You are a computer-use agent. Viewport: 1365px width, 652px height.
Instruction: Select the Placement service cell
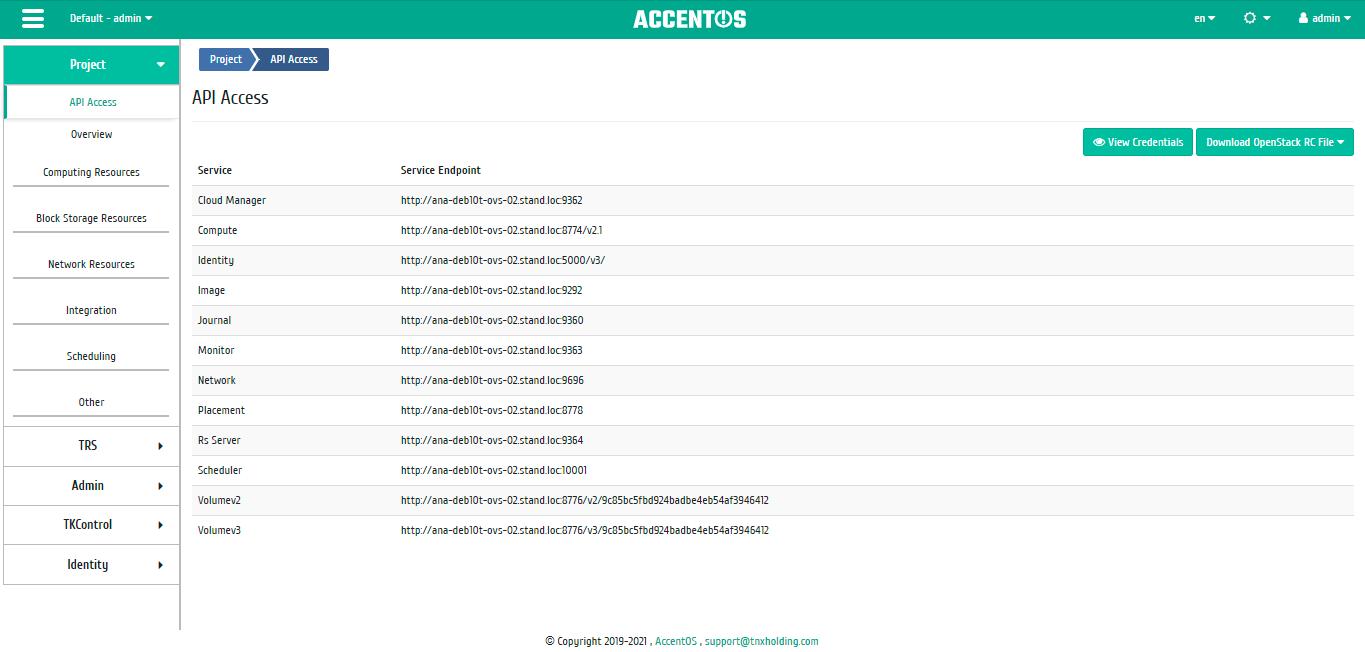point(221,410)
